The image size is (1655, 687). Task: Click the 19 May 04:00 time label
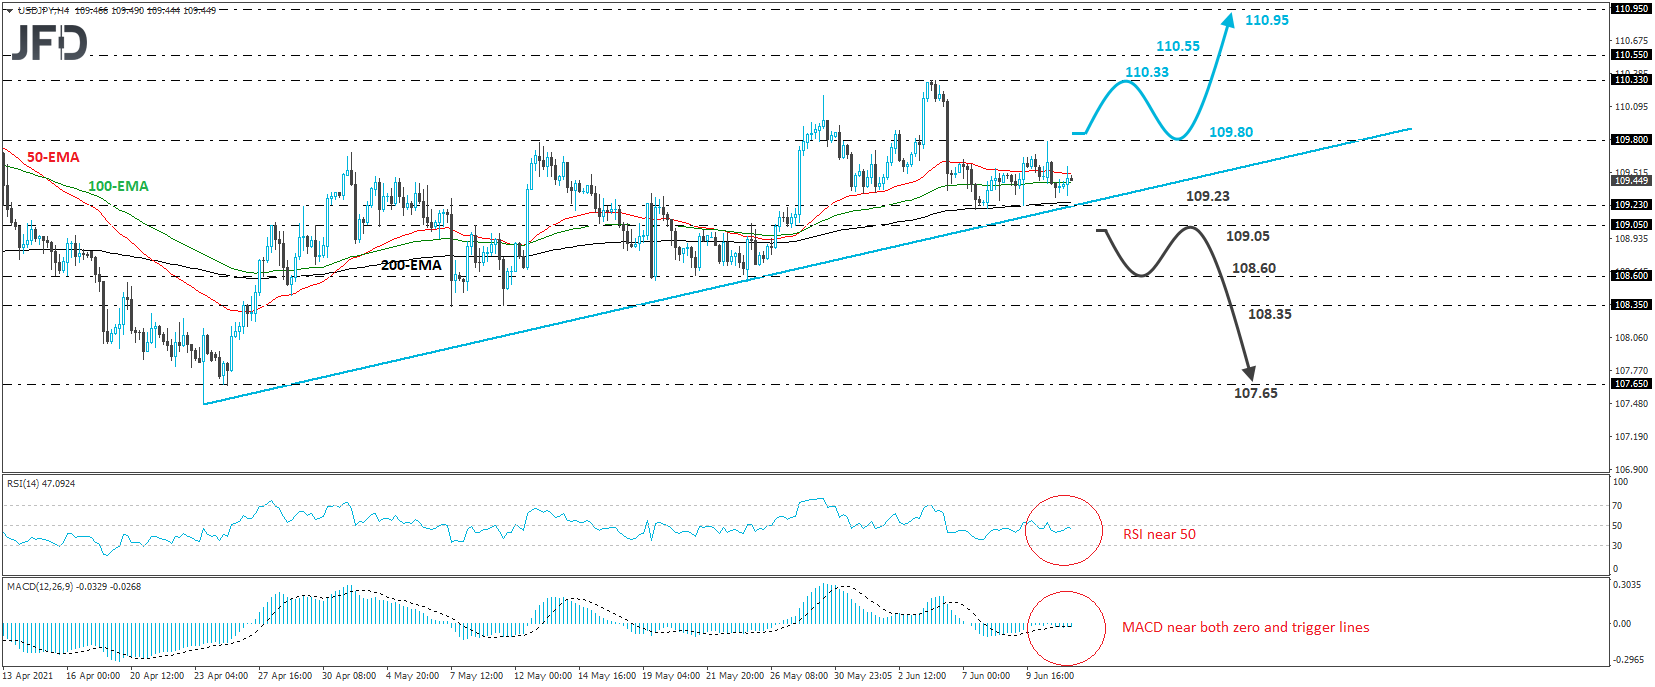671,676
